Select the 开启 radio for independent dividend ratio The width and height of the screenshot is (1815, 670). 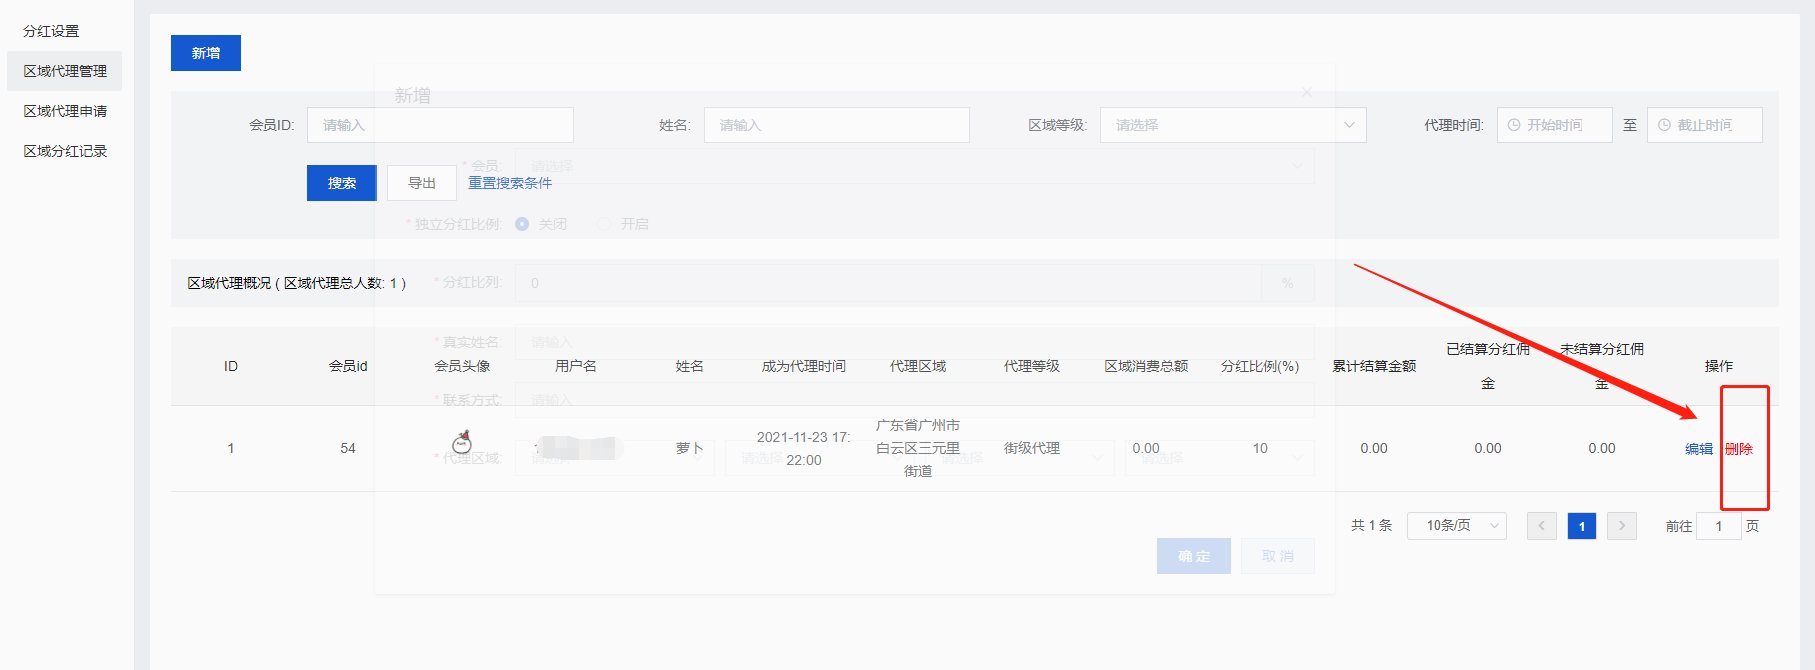point(604,224)
